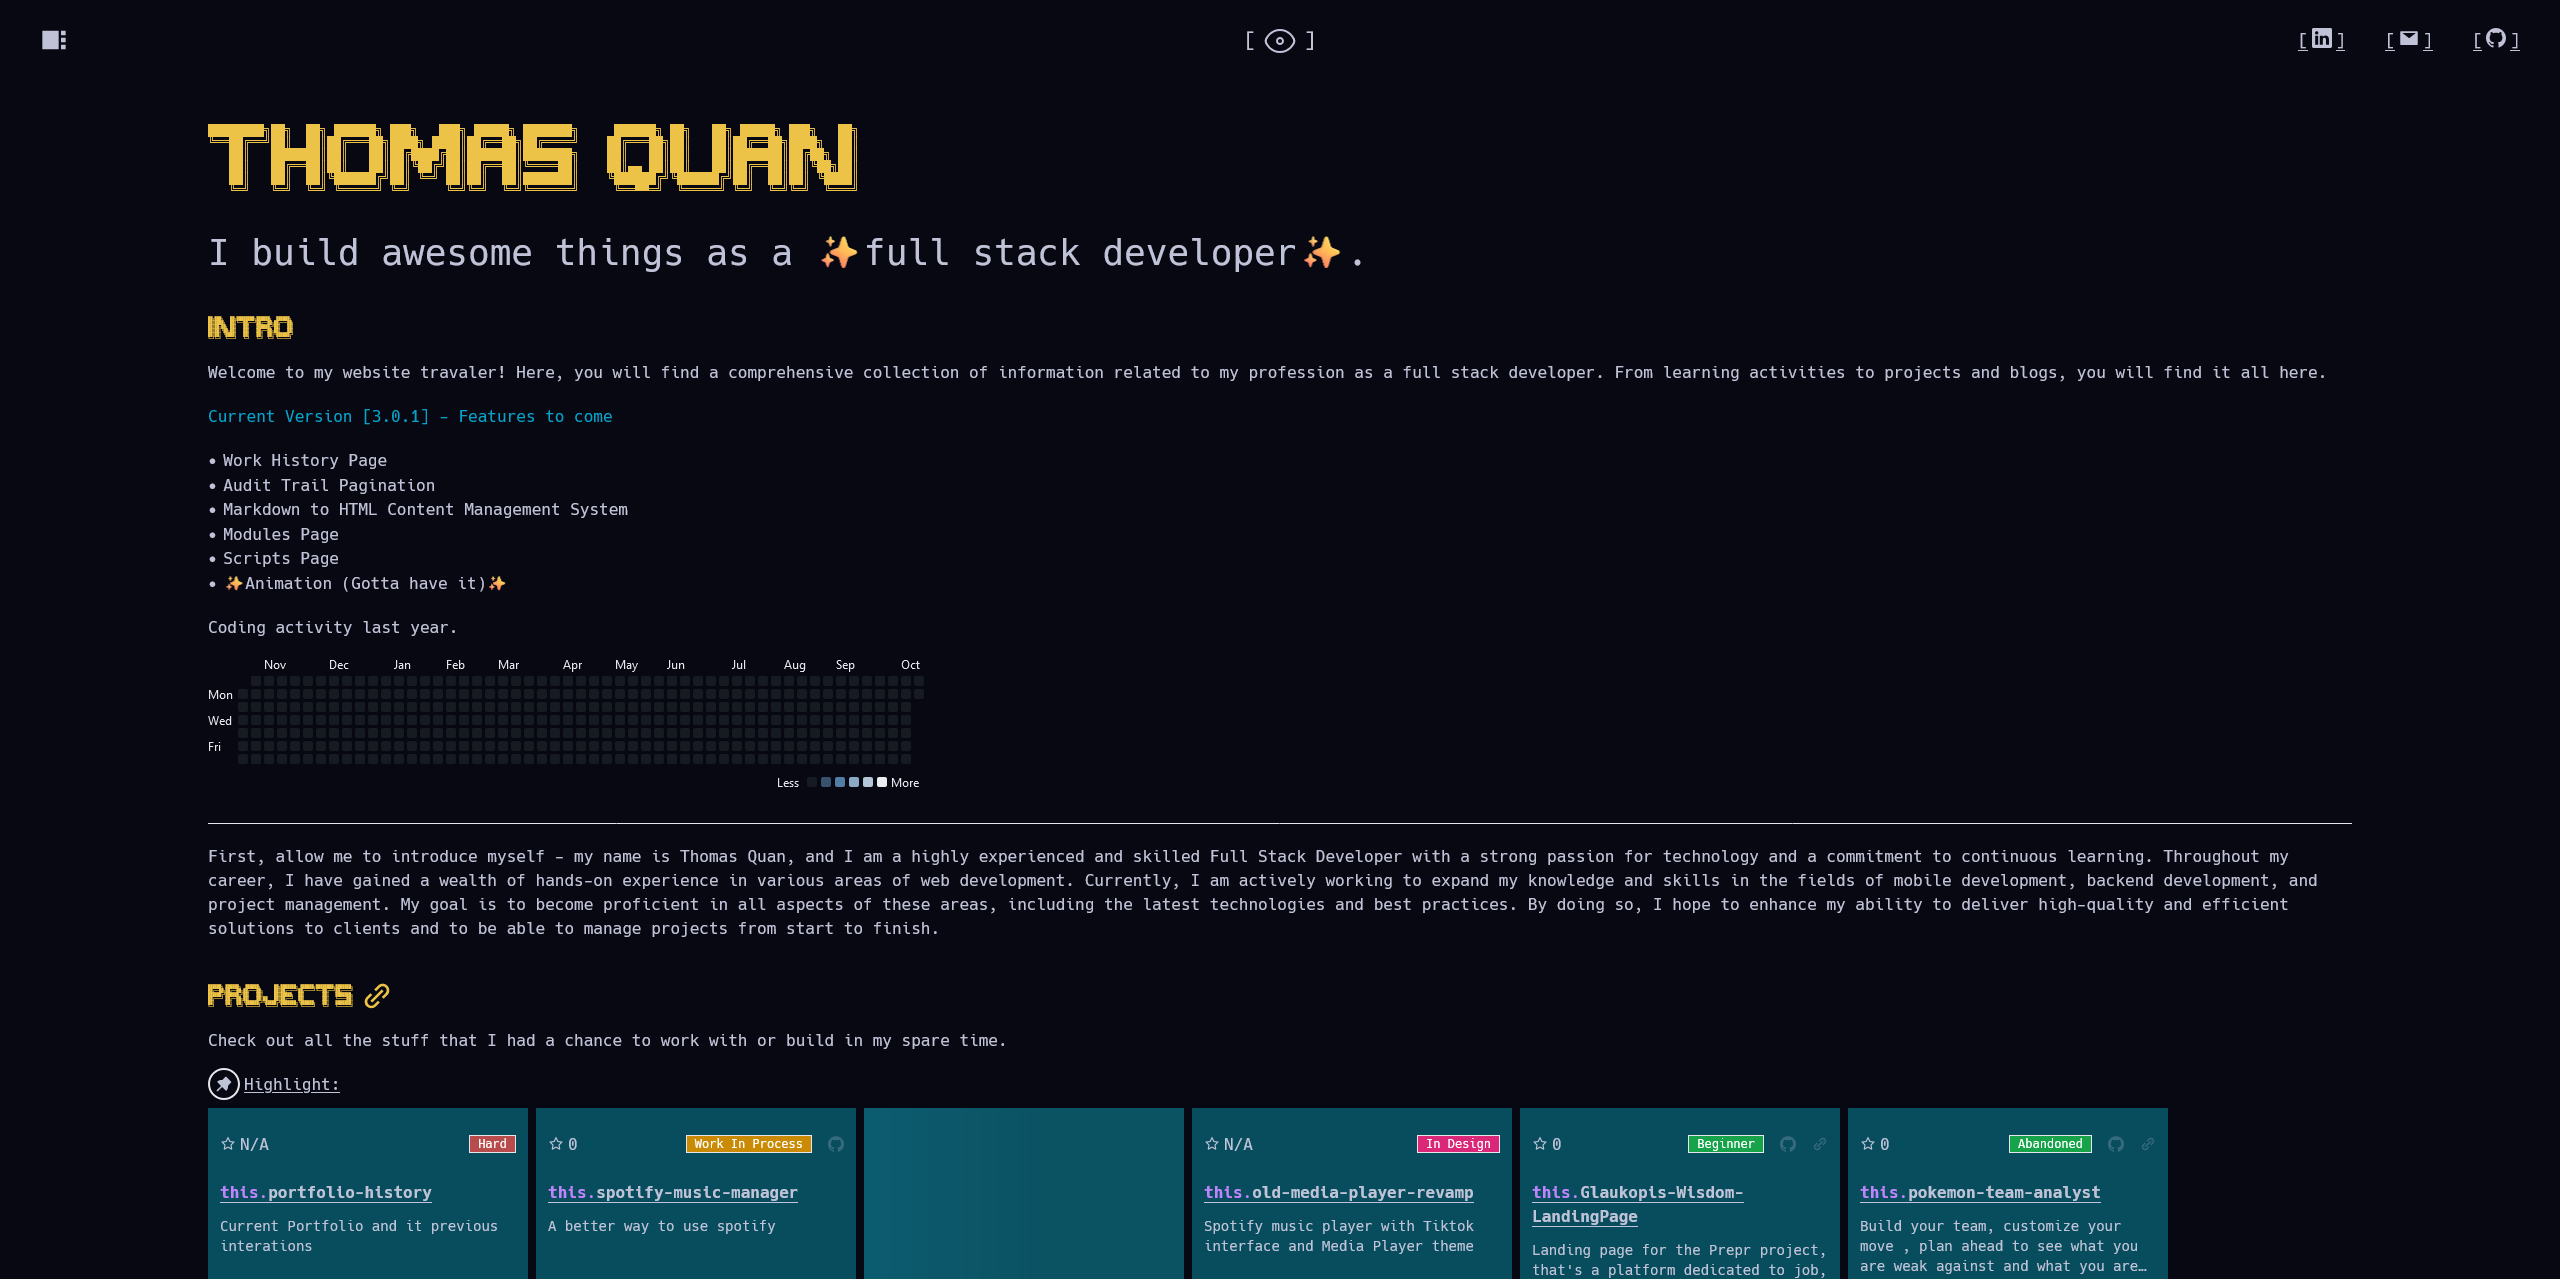Open the sidebar menu icon
The width and height of the screenshot is (2560, 1279).
54,40
